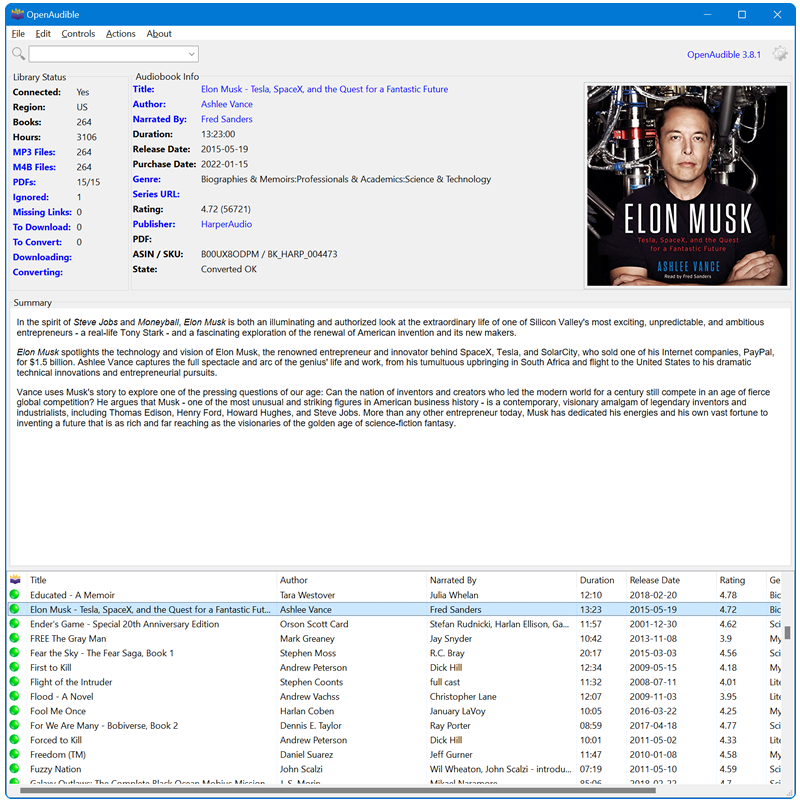The height and width of the screenshot is (800, 800).
Task: Click green status dot for Ender's Game
Action: tap(14, 623)
